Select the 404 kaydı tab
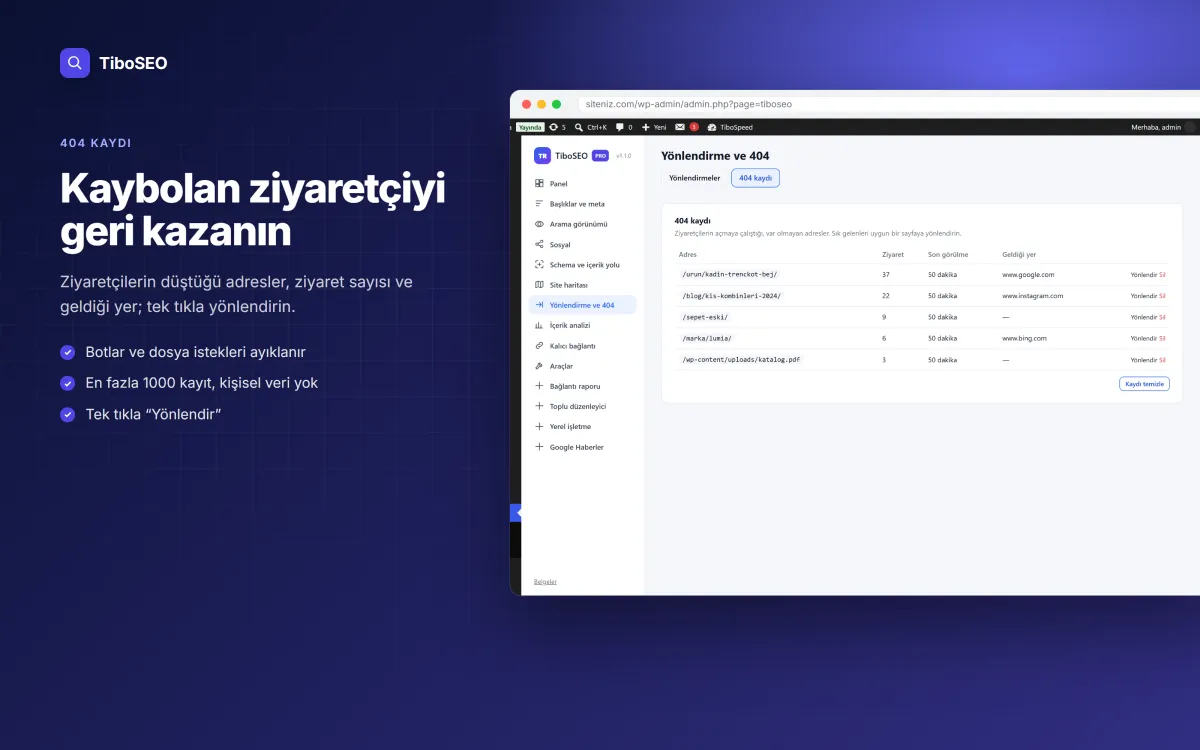This screenshot has width=1200, height=750. [755, 178]
